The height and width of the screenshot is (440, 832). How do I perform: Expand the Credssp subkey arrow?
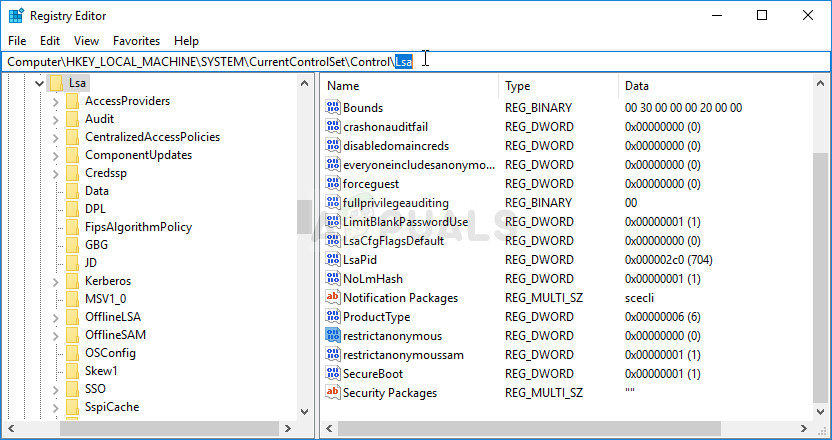56,173
